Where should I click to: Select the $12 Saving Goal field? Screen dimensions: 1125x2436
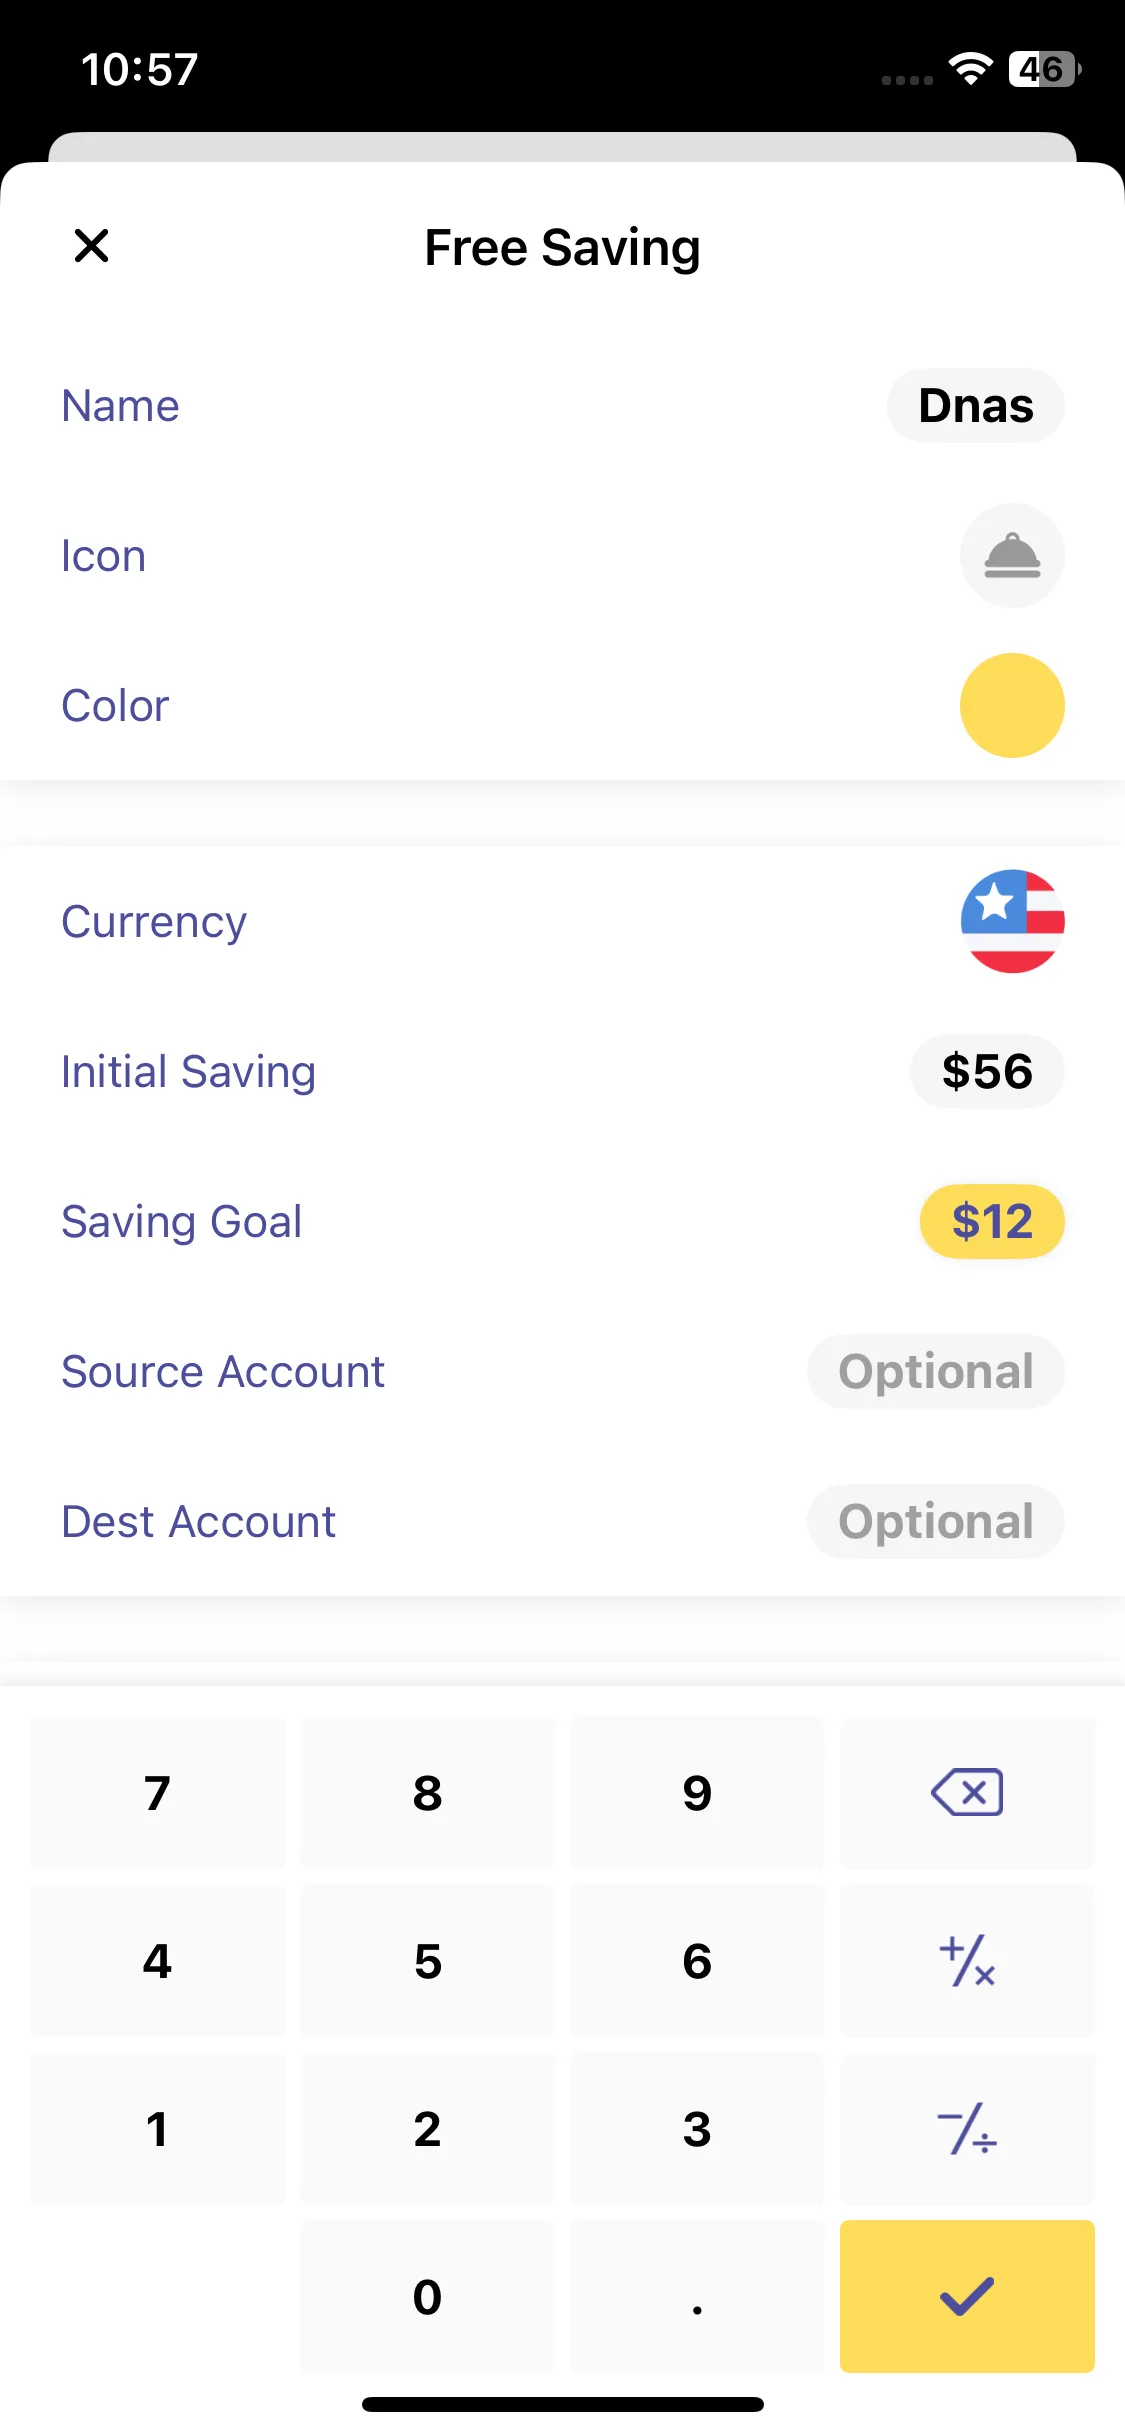pyautogui.click(x=991, y=1221)
